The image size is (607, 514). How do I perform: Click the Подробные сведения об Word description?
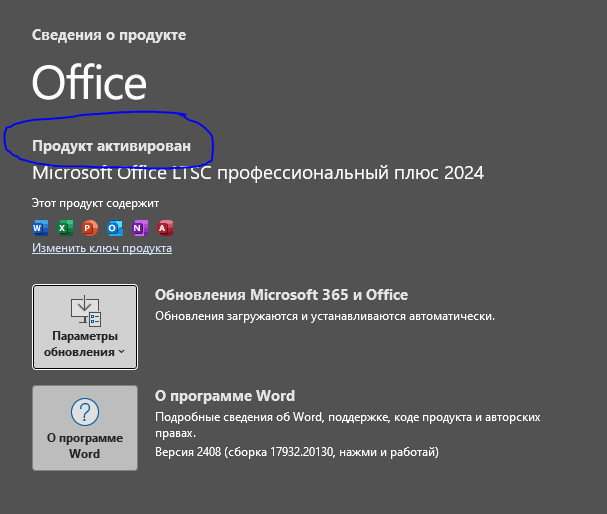coord(348,425)
